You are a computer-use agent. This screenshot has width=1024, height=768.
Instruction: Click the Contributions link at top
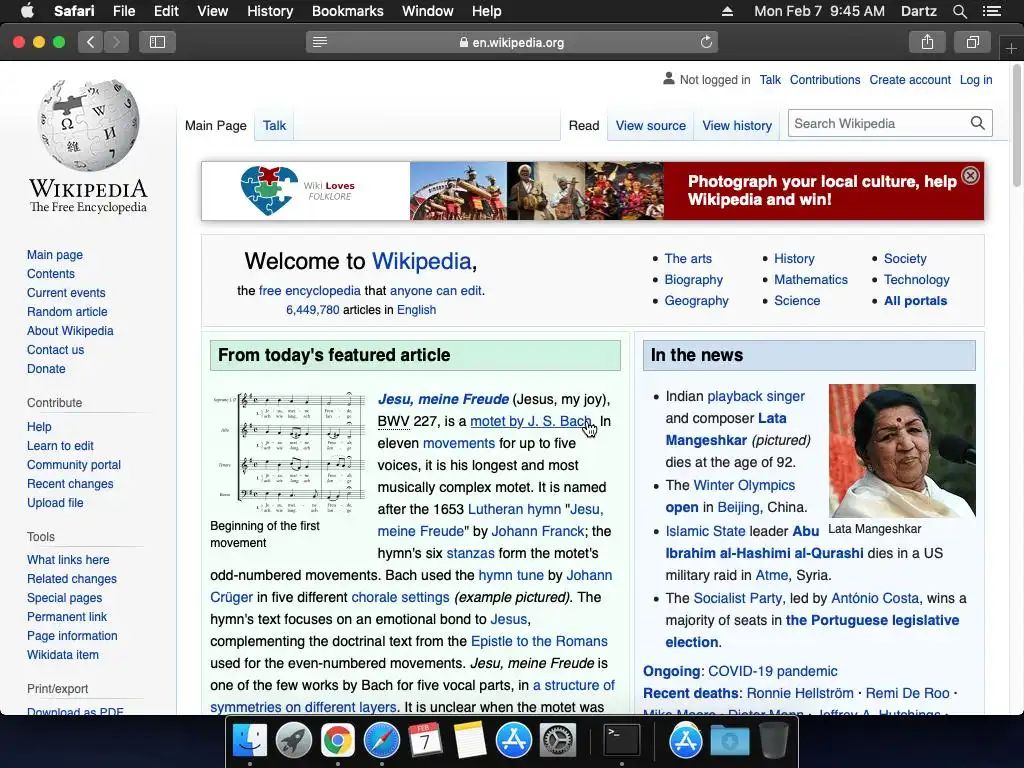pyautogui.click(x=825, y=80)
